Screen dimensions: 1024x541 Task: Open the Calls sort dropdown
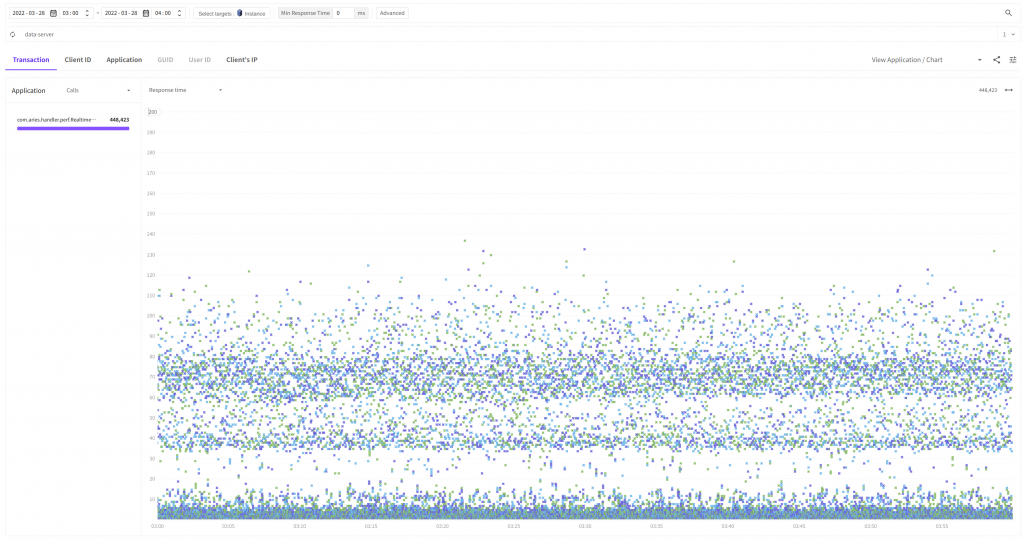(x=98, y=90)
